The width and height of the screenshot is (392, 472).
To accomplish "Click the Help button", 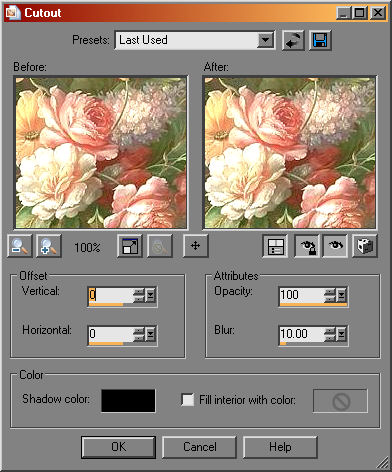I will 280,447.
